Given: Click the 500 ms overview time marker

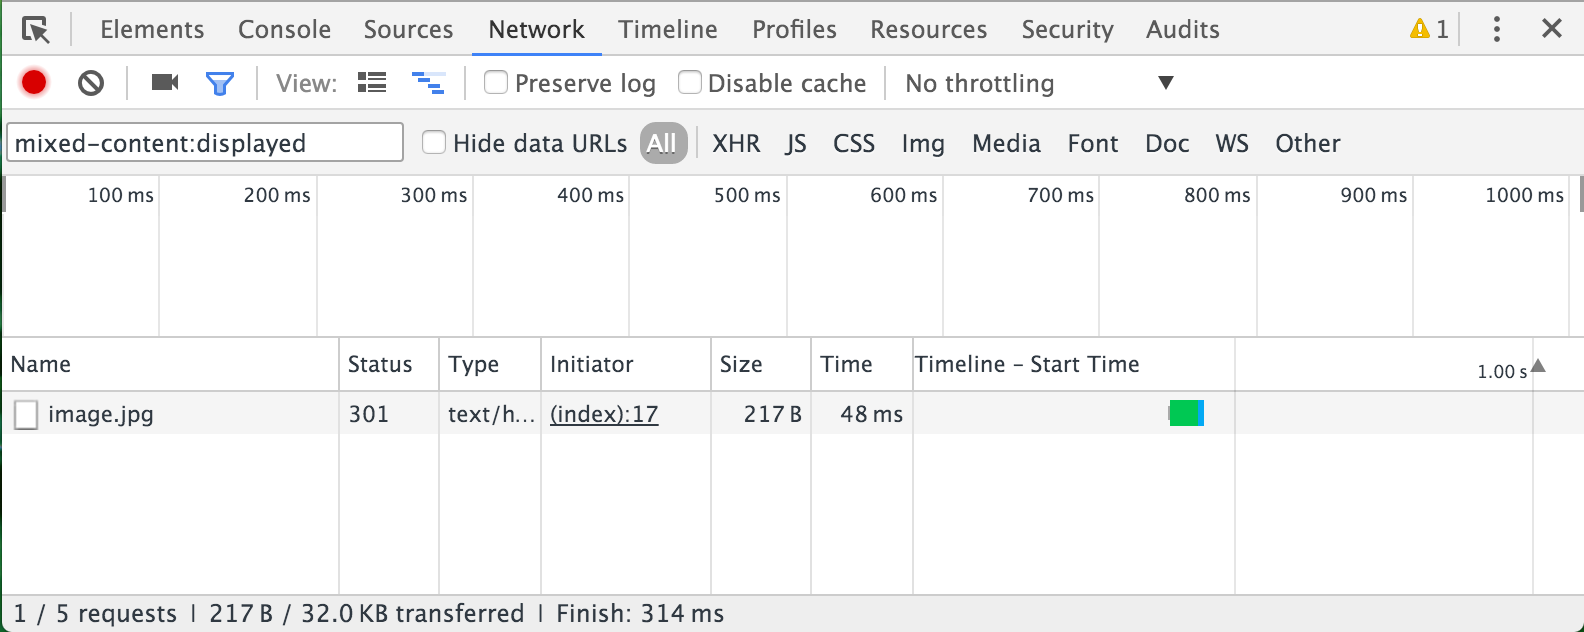Looking at the screenshot, I should tap(747, 195).
